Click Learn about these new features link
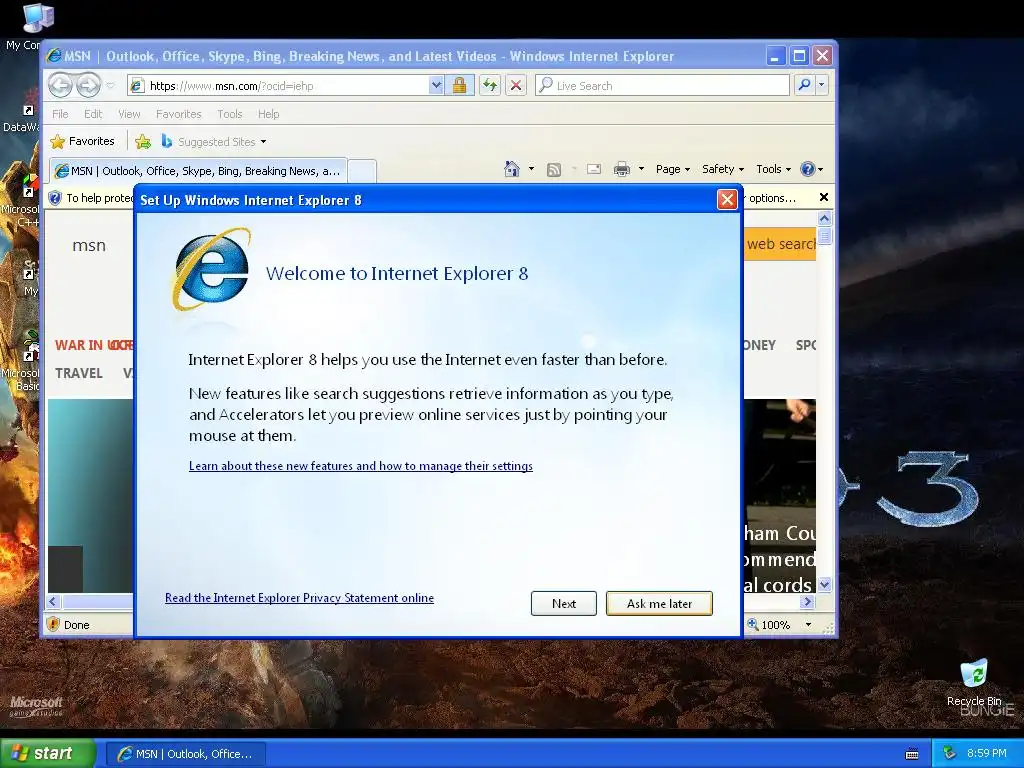The image size is (1024, 768). (x=360, y=466)
